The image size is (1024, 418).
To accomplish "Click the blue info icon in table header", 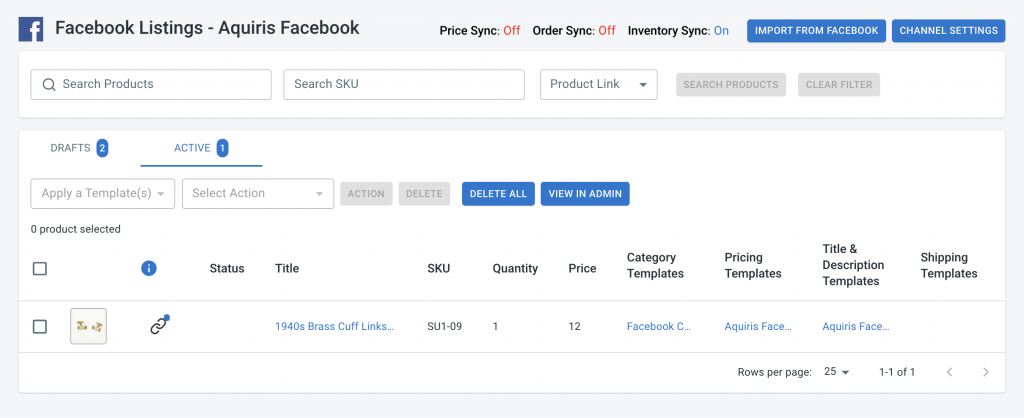I will point(149,268).
